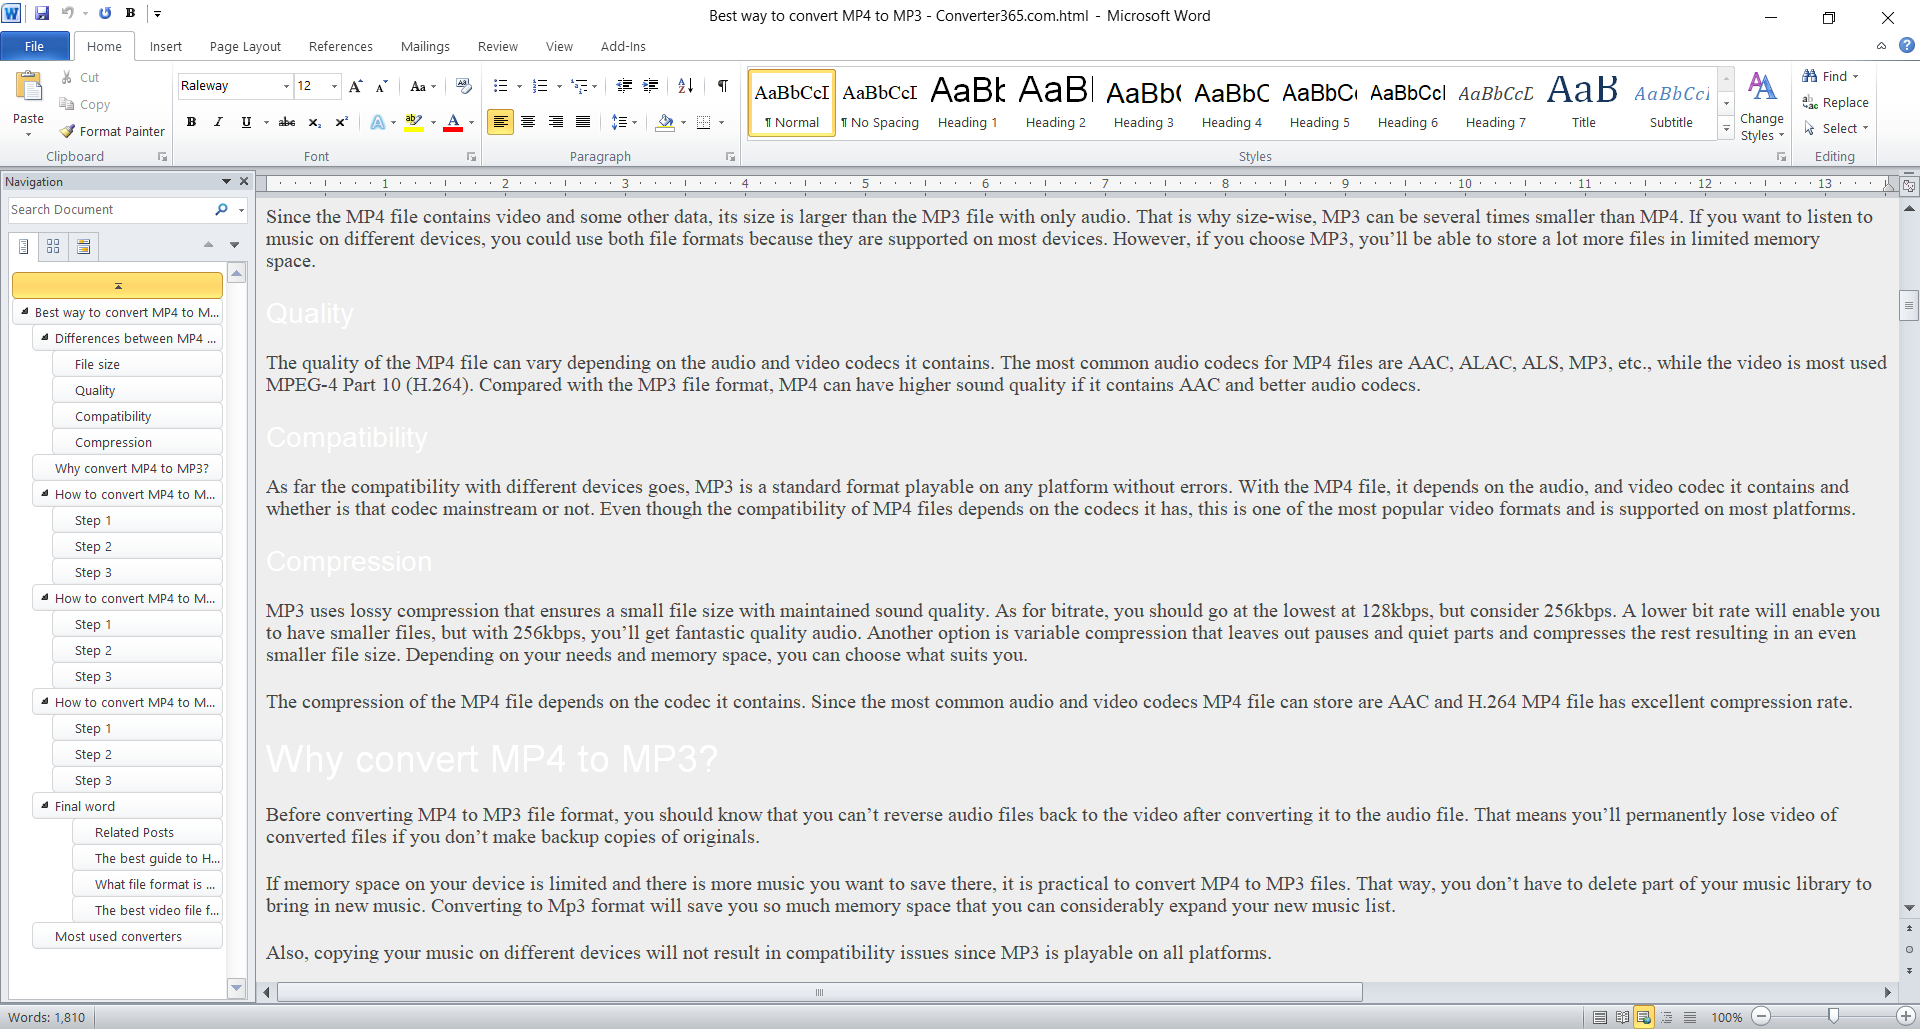Open the font size dropdown
1920x1029 pixels.
(x=334, y=86)
